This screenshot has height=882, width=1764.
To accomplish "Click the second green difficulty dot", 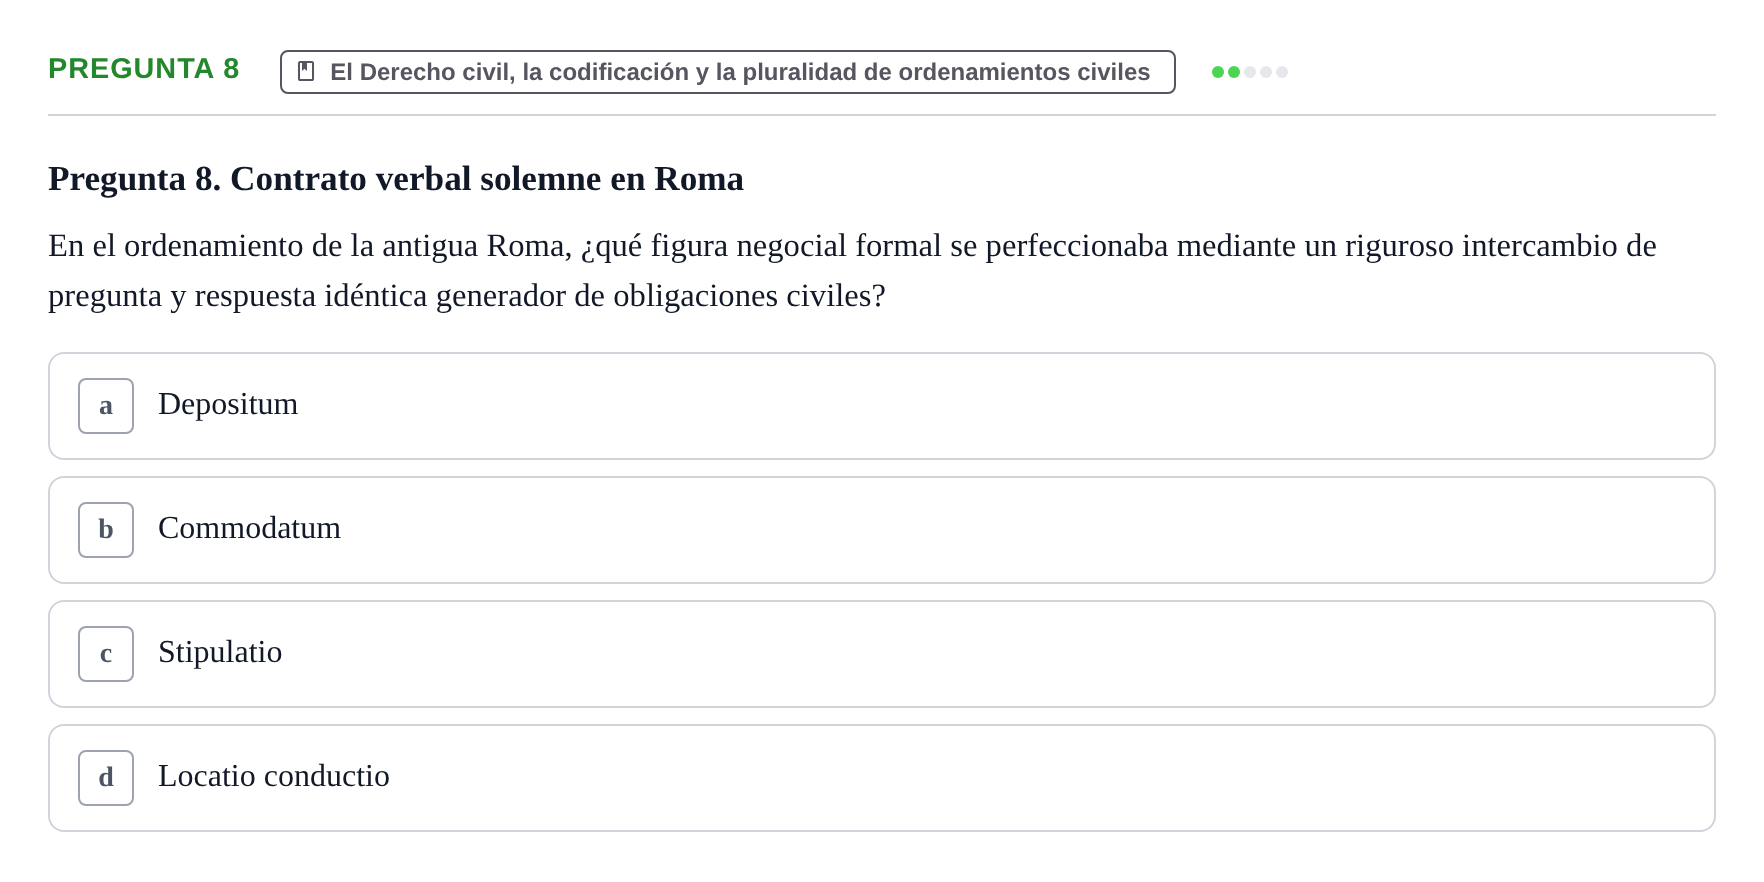I will pyautogui.click(x=1234, y=72).
